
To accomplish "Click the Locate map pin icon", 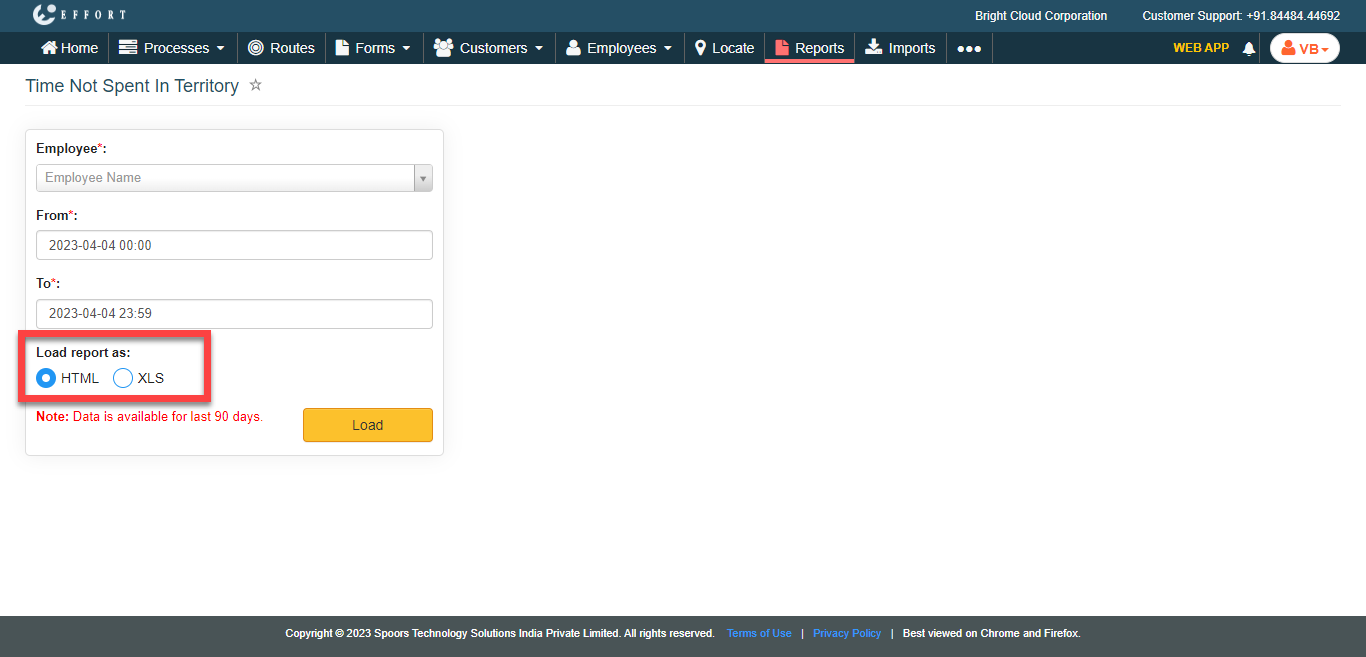I will (x=701, y=48).
